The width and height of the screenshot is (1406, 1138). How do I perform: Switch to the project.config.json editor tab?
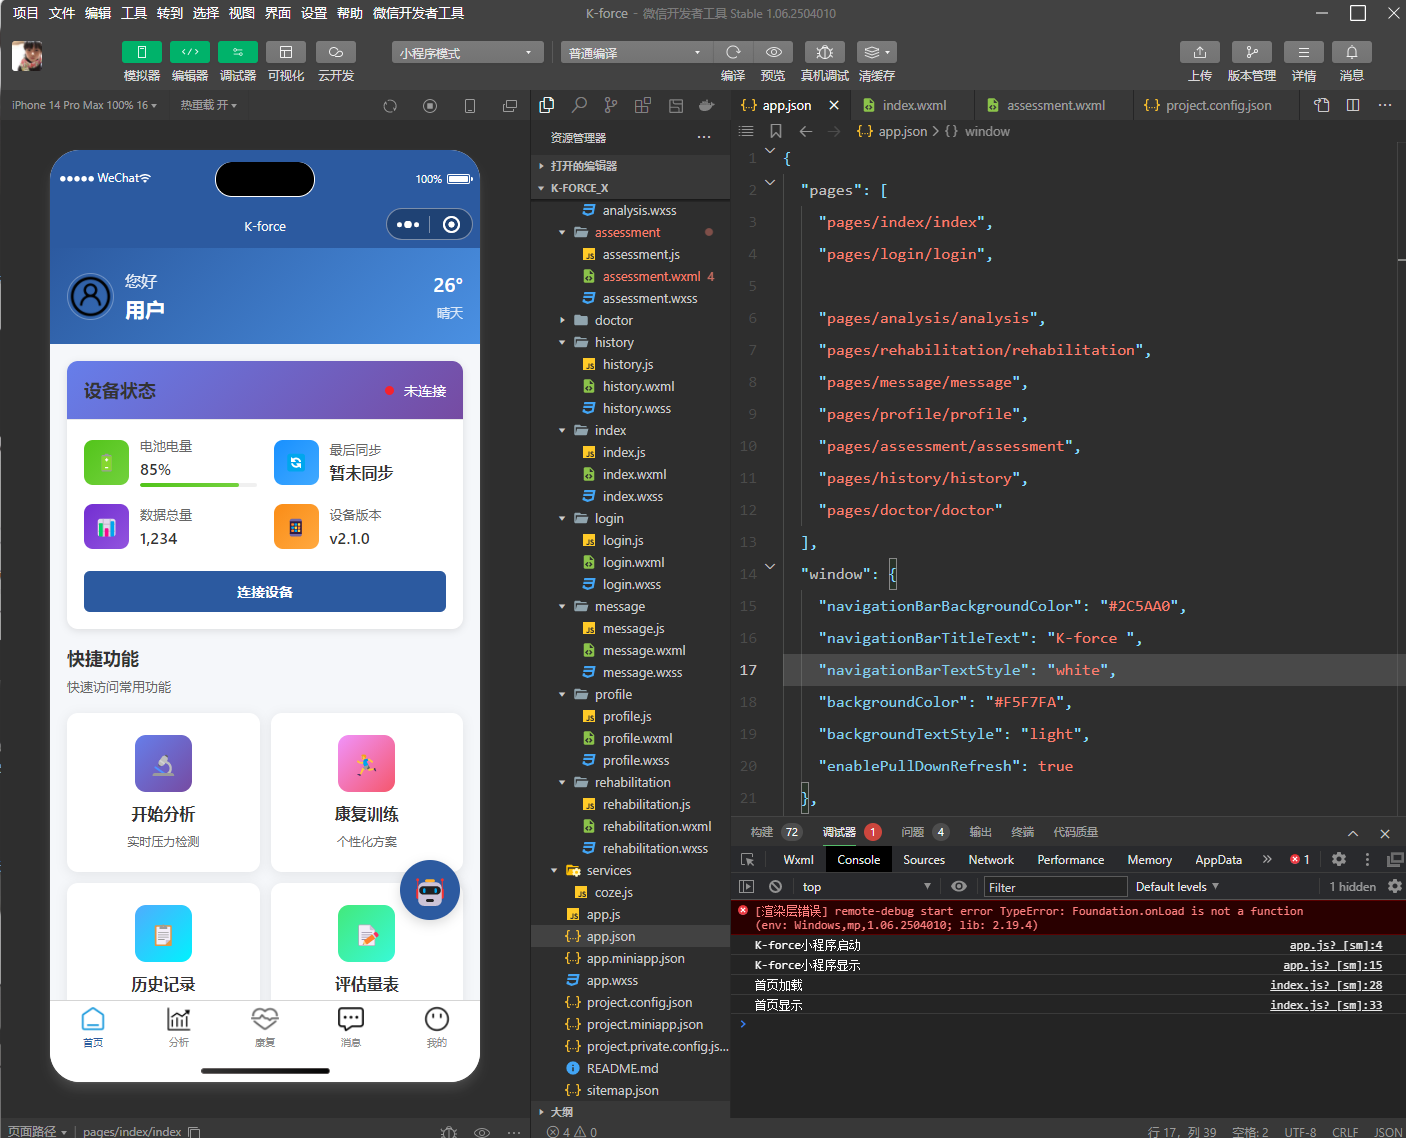[x=1217, y=105]
